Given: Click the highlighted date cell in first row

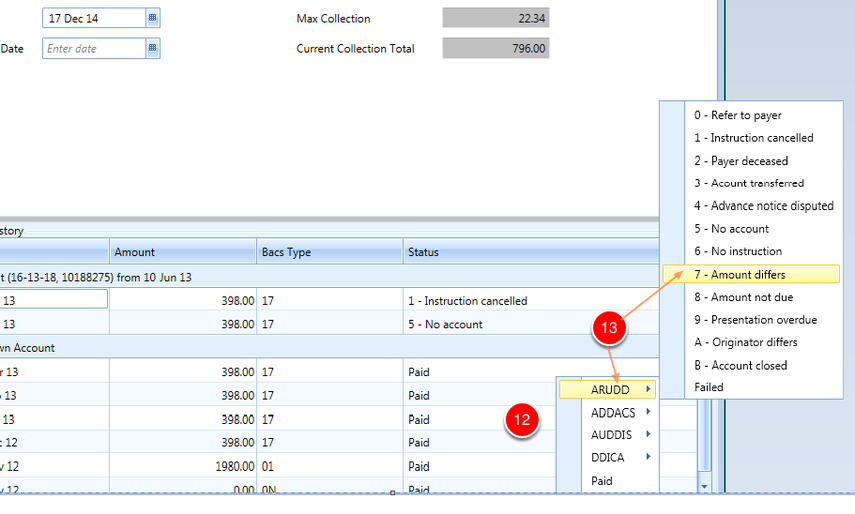Looking at the screenshot, I should coord(53,299).
